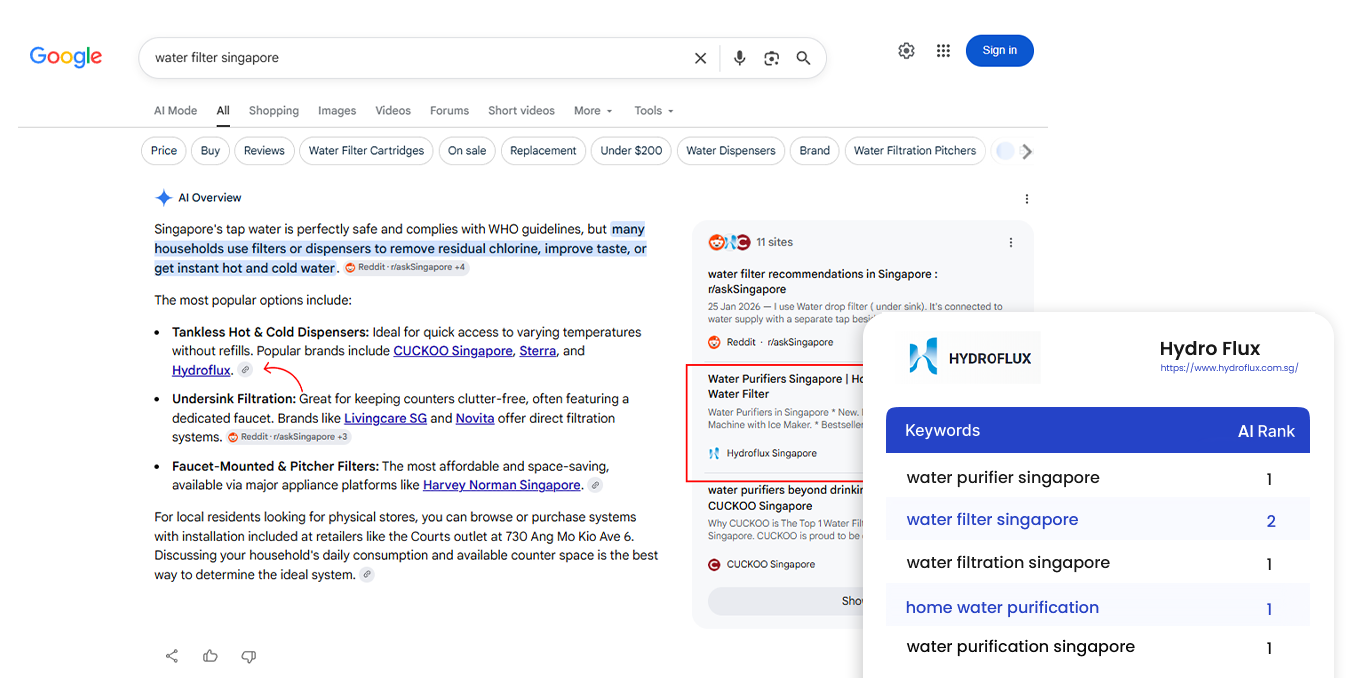Screen dimensions: 1352x678
Task: Open the Novita link
Action: [x=475, y=418]
